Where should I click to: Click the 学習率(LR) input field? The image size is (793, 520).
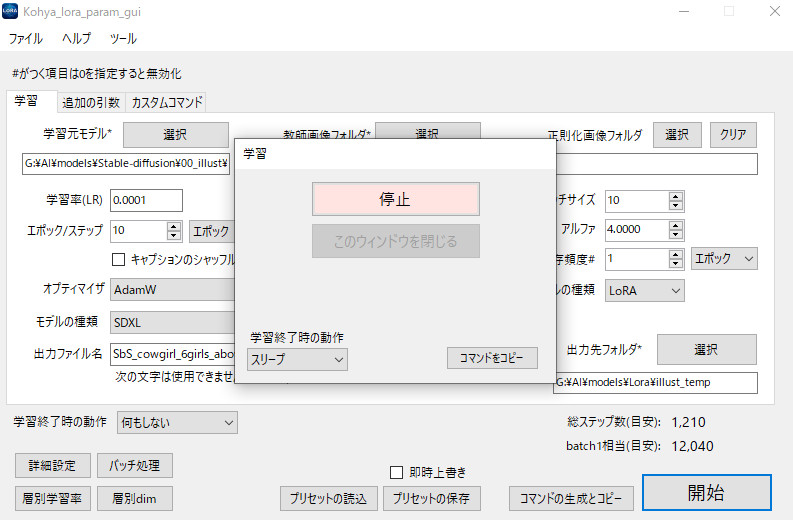tap(146, 200)
